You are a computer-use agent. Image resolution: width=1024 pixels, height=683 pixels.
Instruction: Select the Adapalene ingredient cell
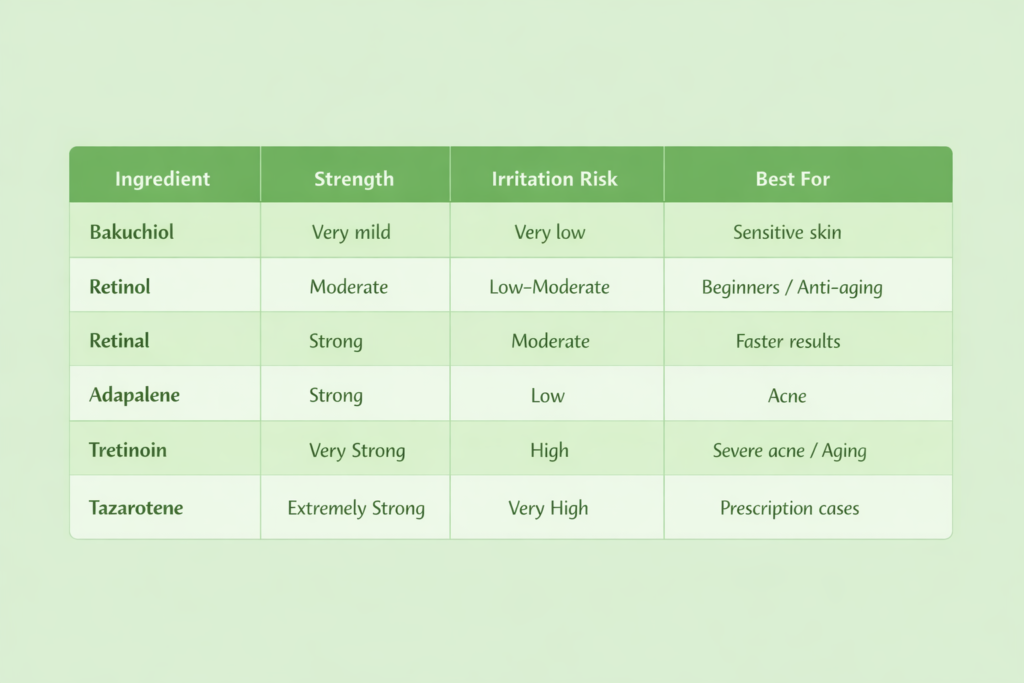[134, 395]
